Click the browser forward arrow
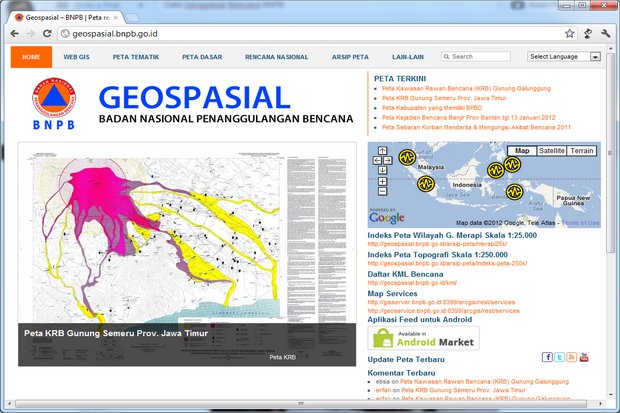This screenshot has width=620, height=413. 31,34
